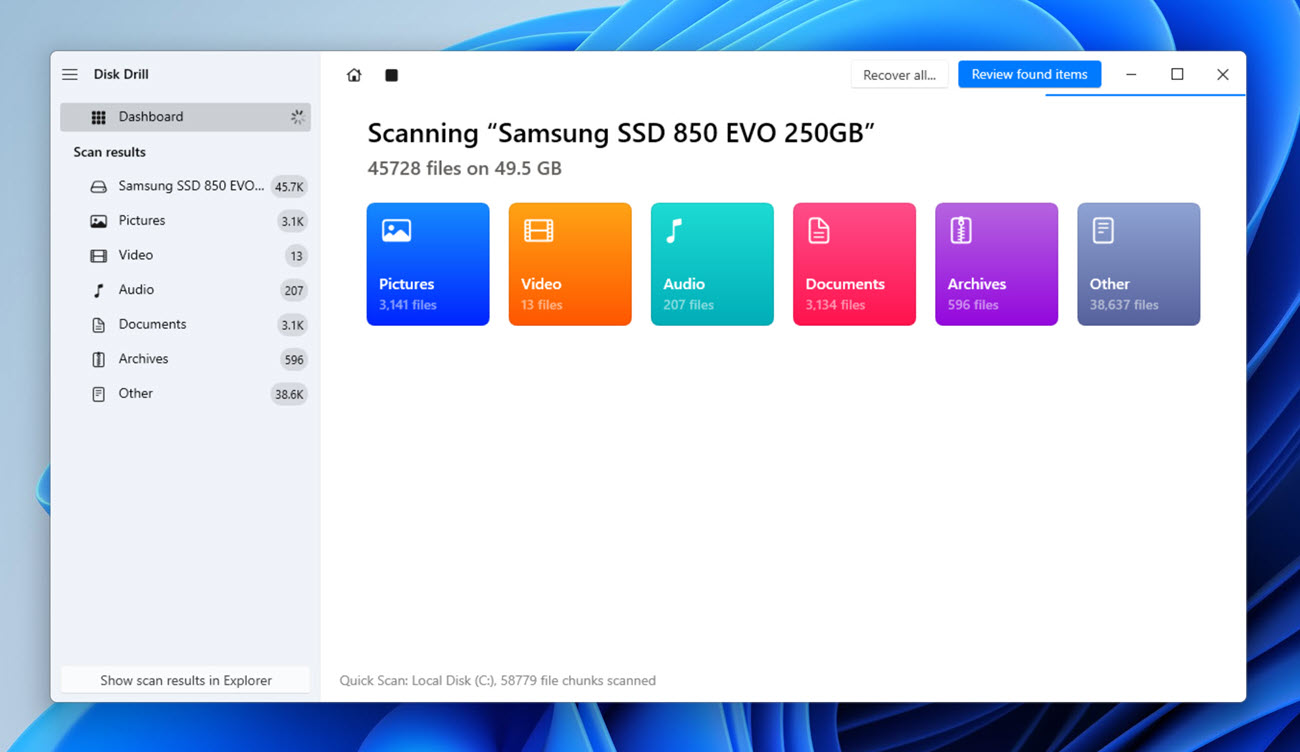Viewport: 1300px width, 752px height.
Task: Open the Audio card with 207 files
Action: point(712,264)
